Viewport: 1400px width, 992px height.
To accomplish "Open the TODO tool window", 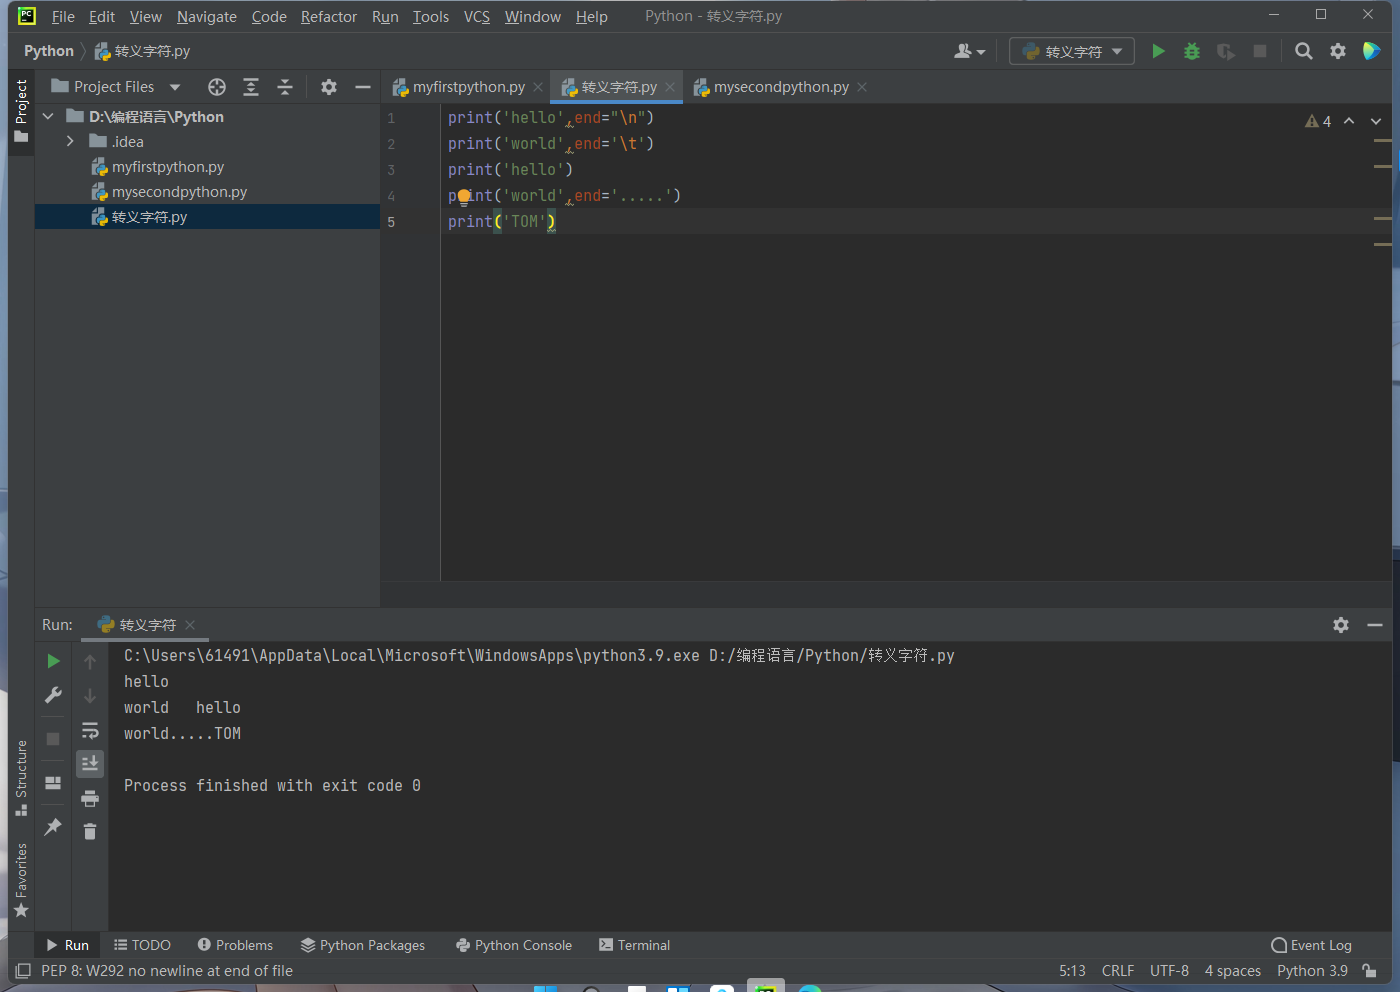I will (142, 945).
